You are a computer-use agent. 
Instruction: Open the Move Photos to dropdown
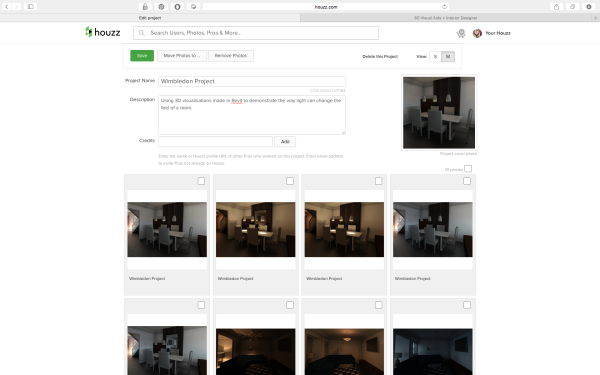(x=182, y=56)
